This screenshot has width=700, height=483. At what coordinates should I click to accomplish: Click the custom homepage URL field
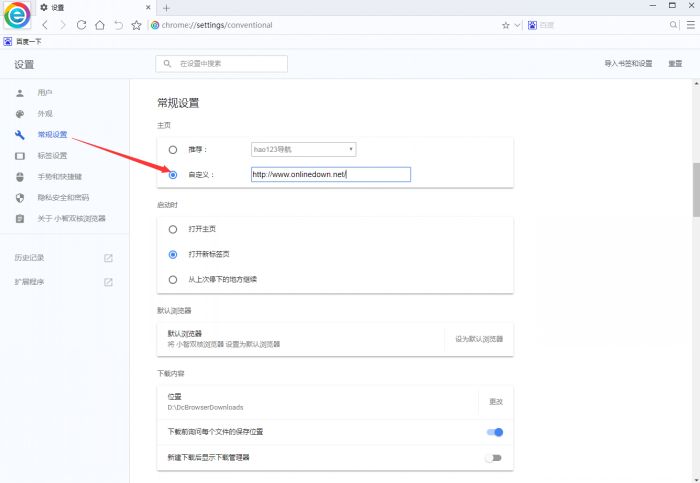tap(330, 175)
